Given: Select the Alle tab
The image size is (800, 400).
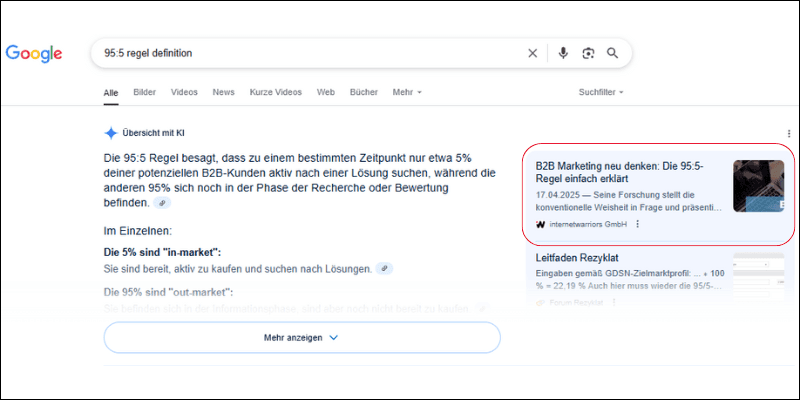Looking at the screenshot, I should 111,93.
